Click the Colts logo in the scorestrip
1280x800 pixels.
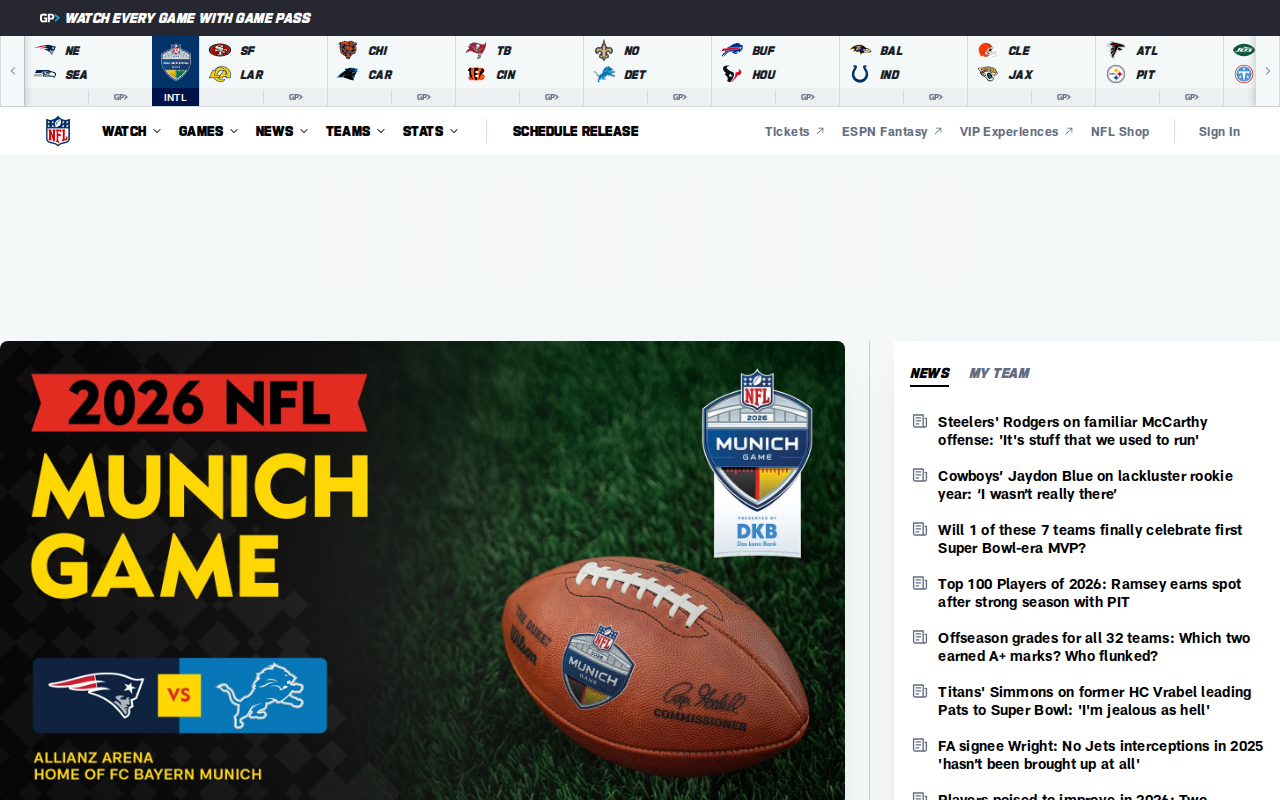tap(860, 74)
